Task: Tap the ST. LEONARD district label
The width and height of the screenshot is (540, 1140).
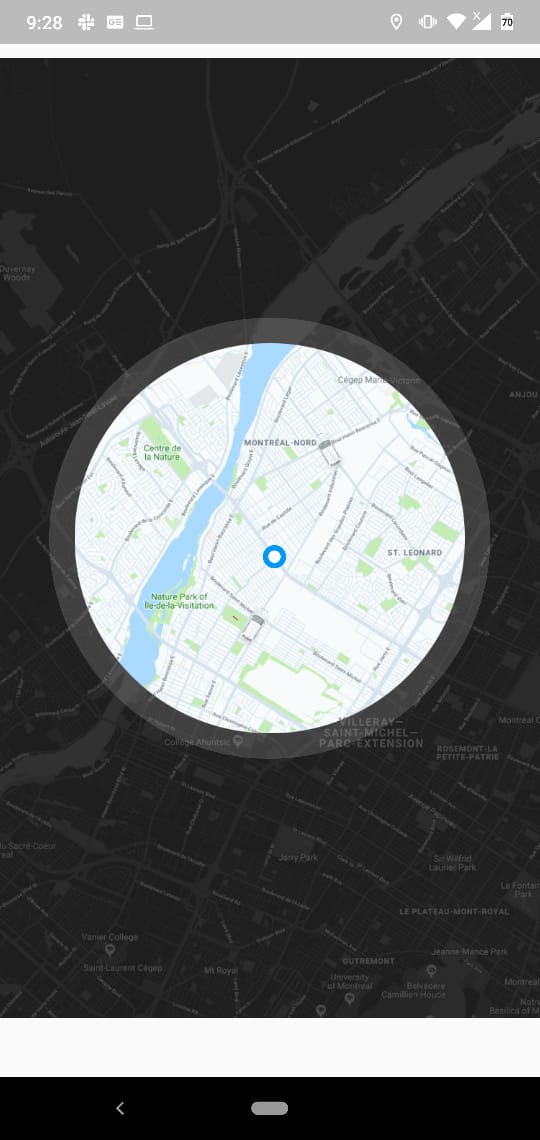Action: click(x=414, y=553)
